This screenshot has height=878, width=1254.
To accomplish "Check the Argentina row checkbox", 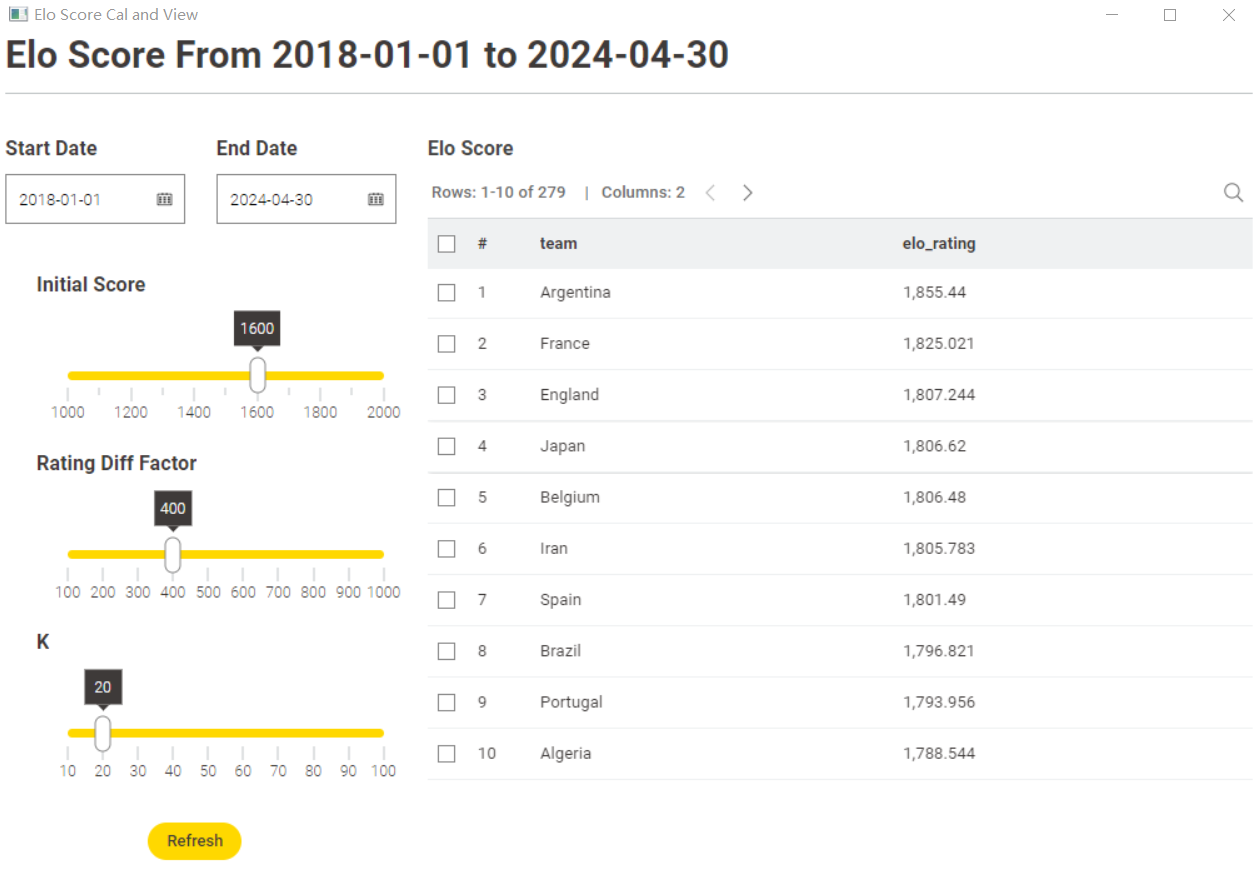I will point(447,292).
